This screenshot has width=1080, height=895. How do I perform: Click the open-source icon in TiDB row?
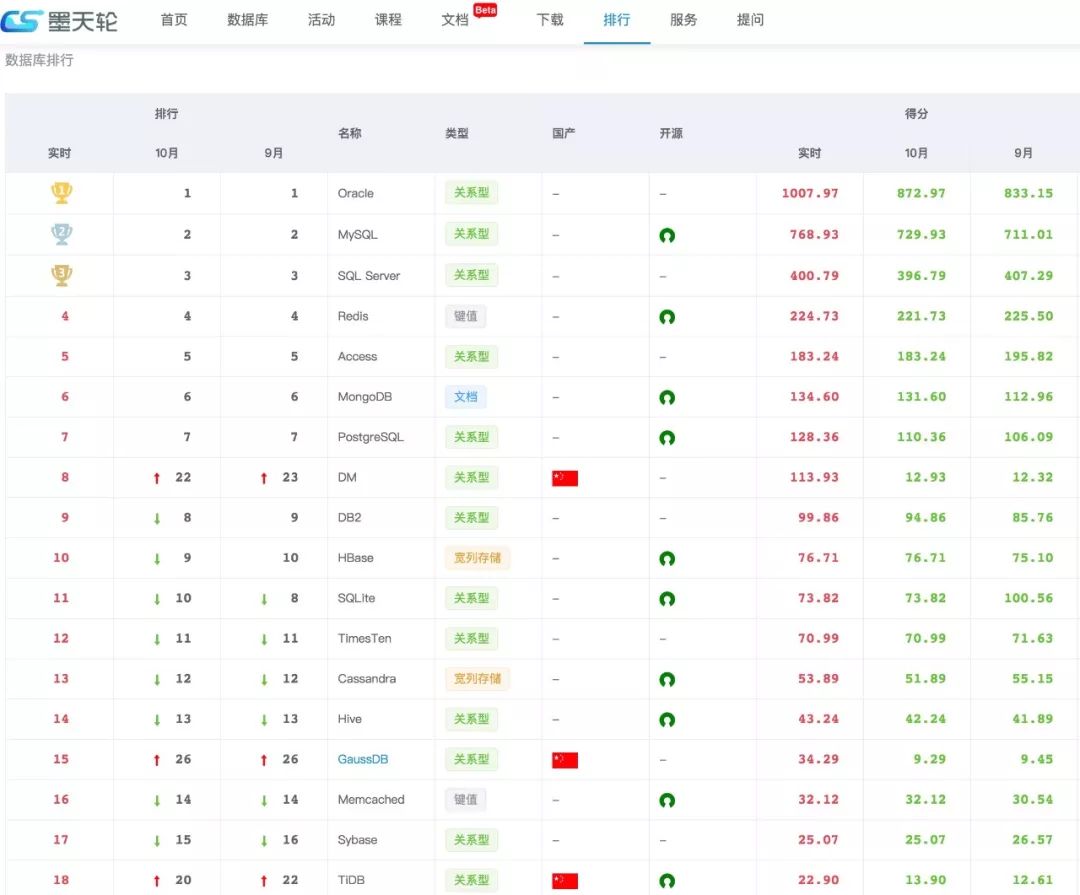[667, 881]
